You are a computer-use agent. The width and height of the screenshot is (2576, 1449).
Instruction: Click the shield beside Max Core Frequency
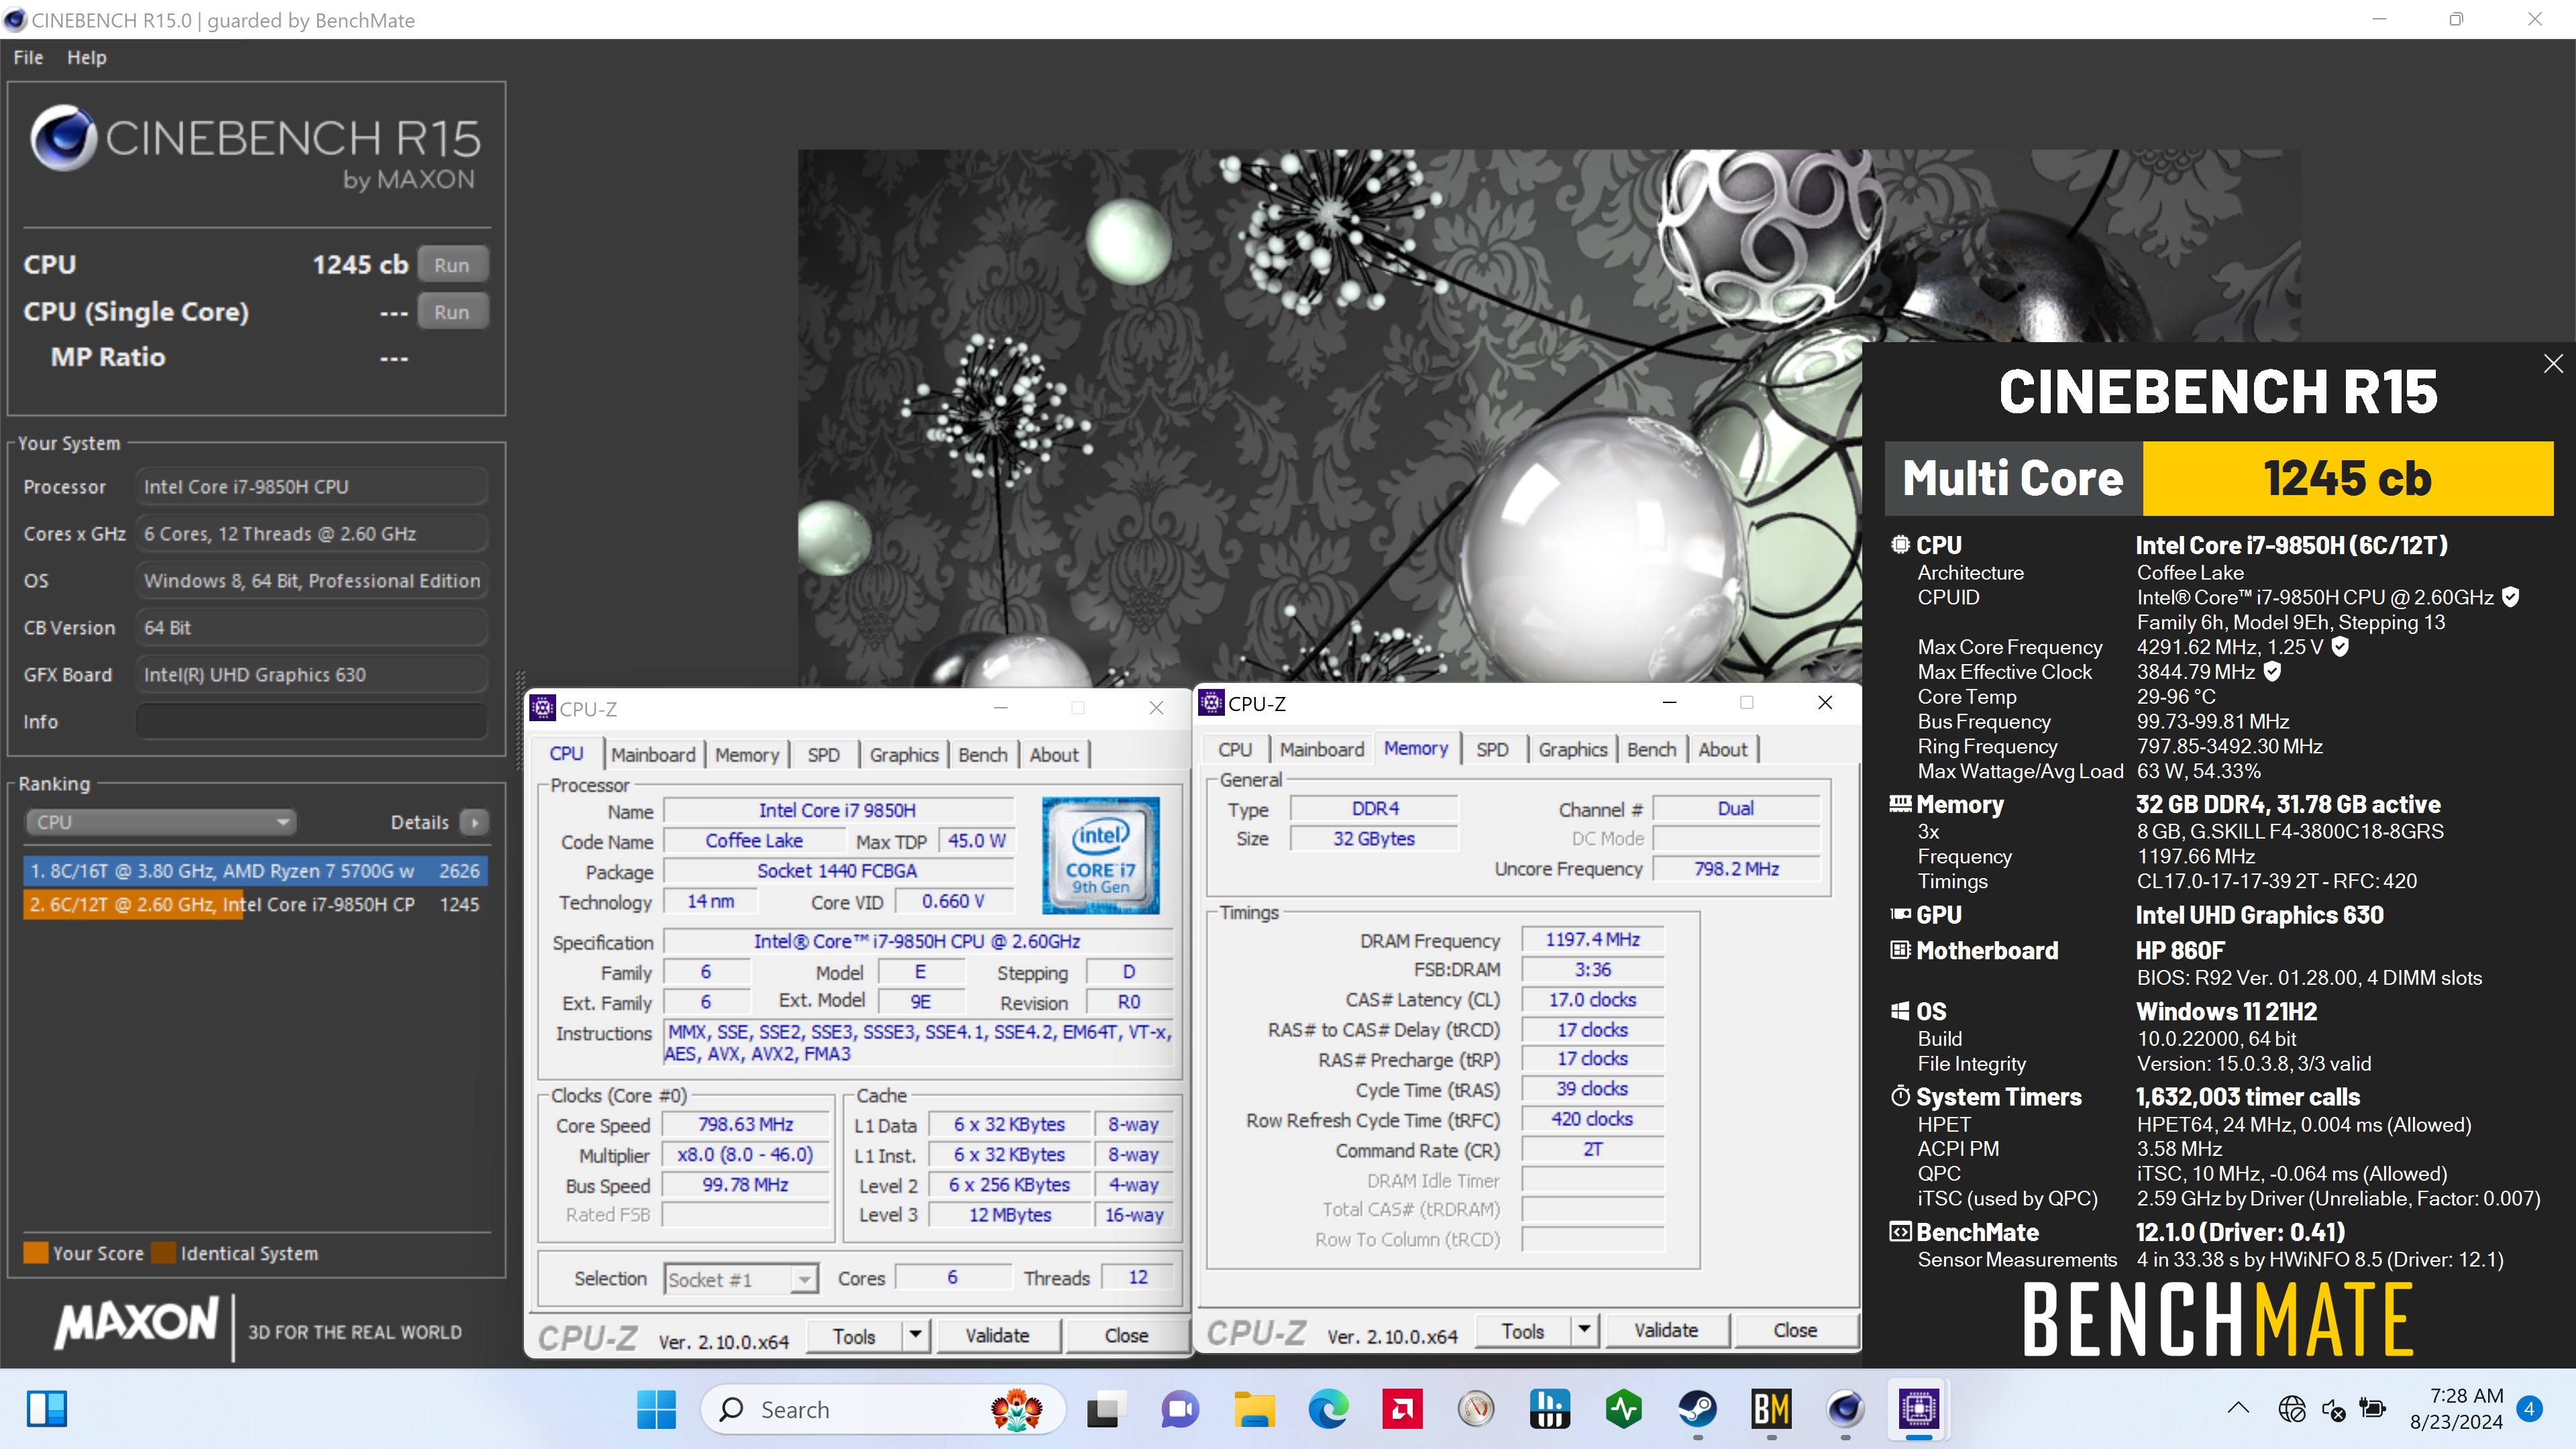tap(2340, 647)
